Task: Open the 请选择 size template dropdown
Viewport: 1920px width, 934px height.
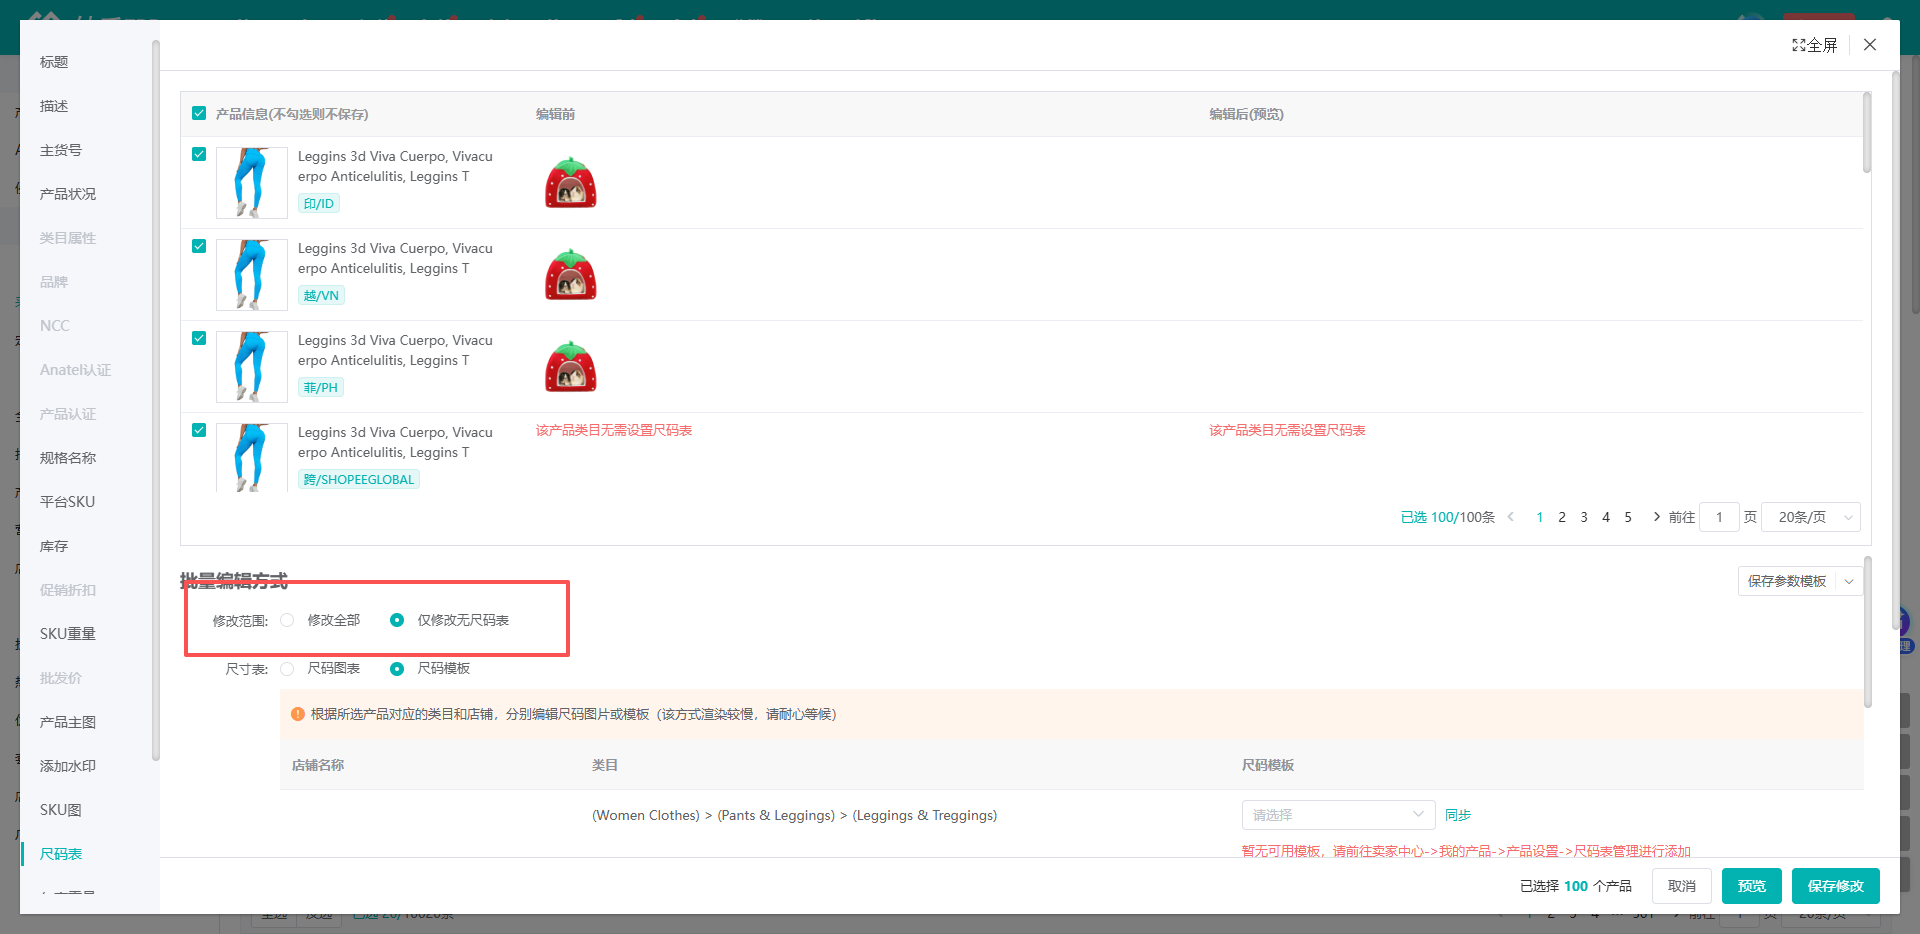Action: tap(1338, 815)
